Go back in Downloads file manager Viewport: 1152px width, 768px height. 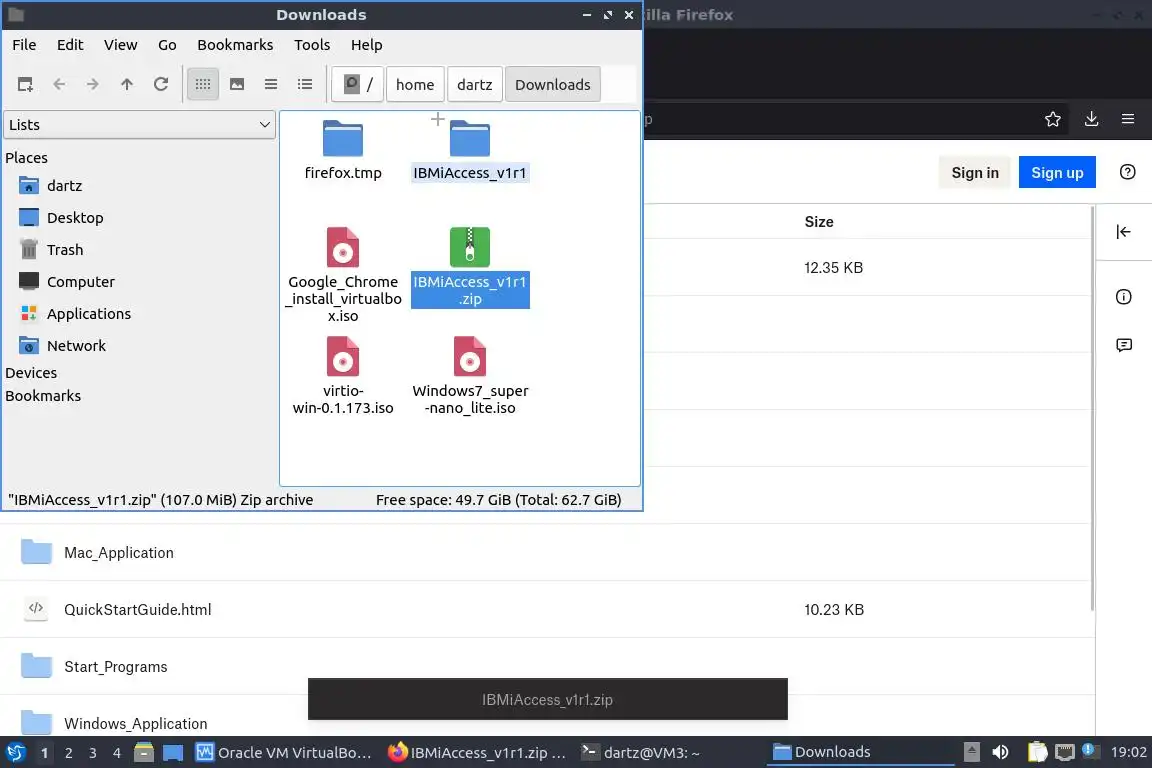(60, 85)
